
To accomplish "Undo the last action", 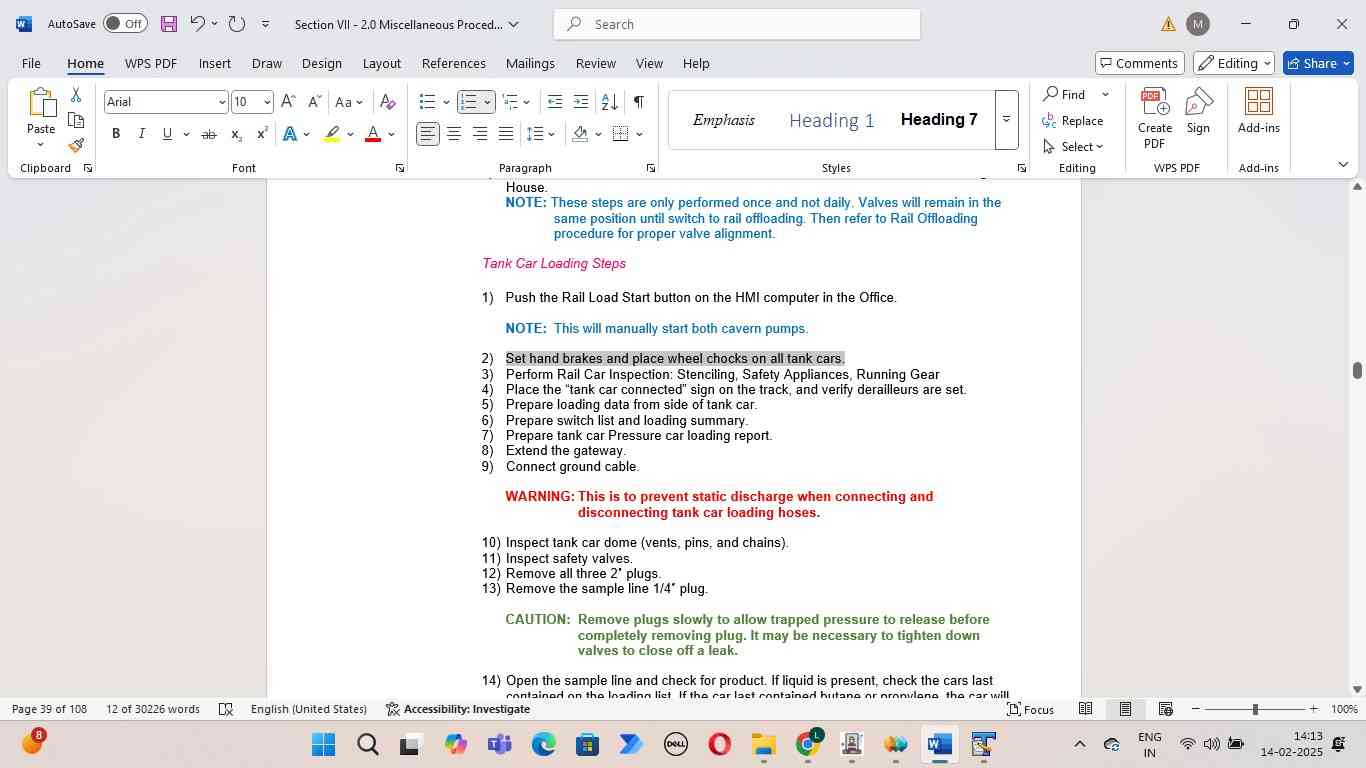I will coord(197,24).
